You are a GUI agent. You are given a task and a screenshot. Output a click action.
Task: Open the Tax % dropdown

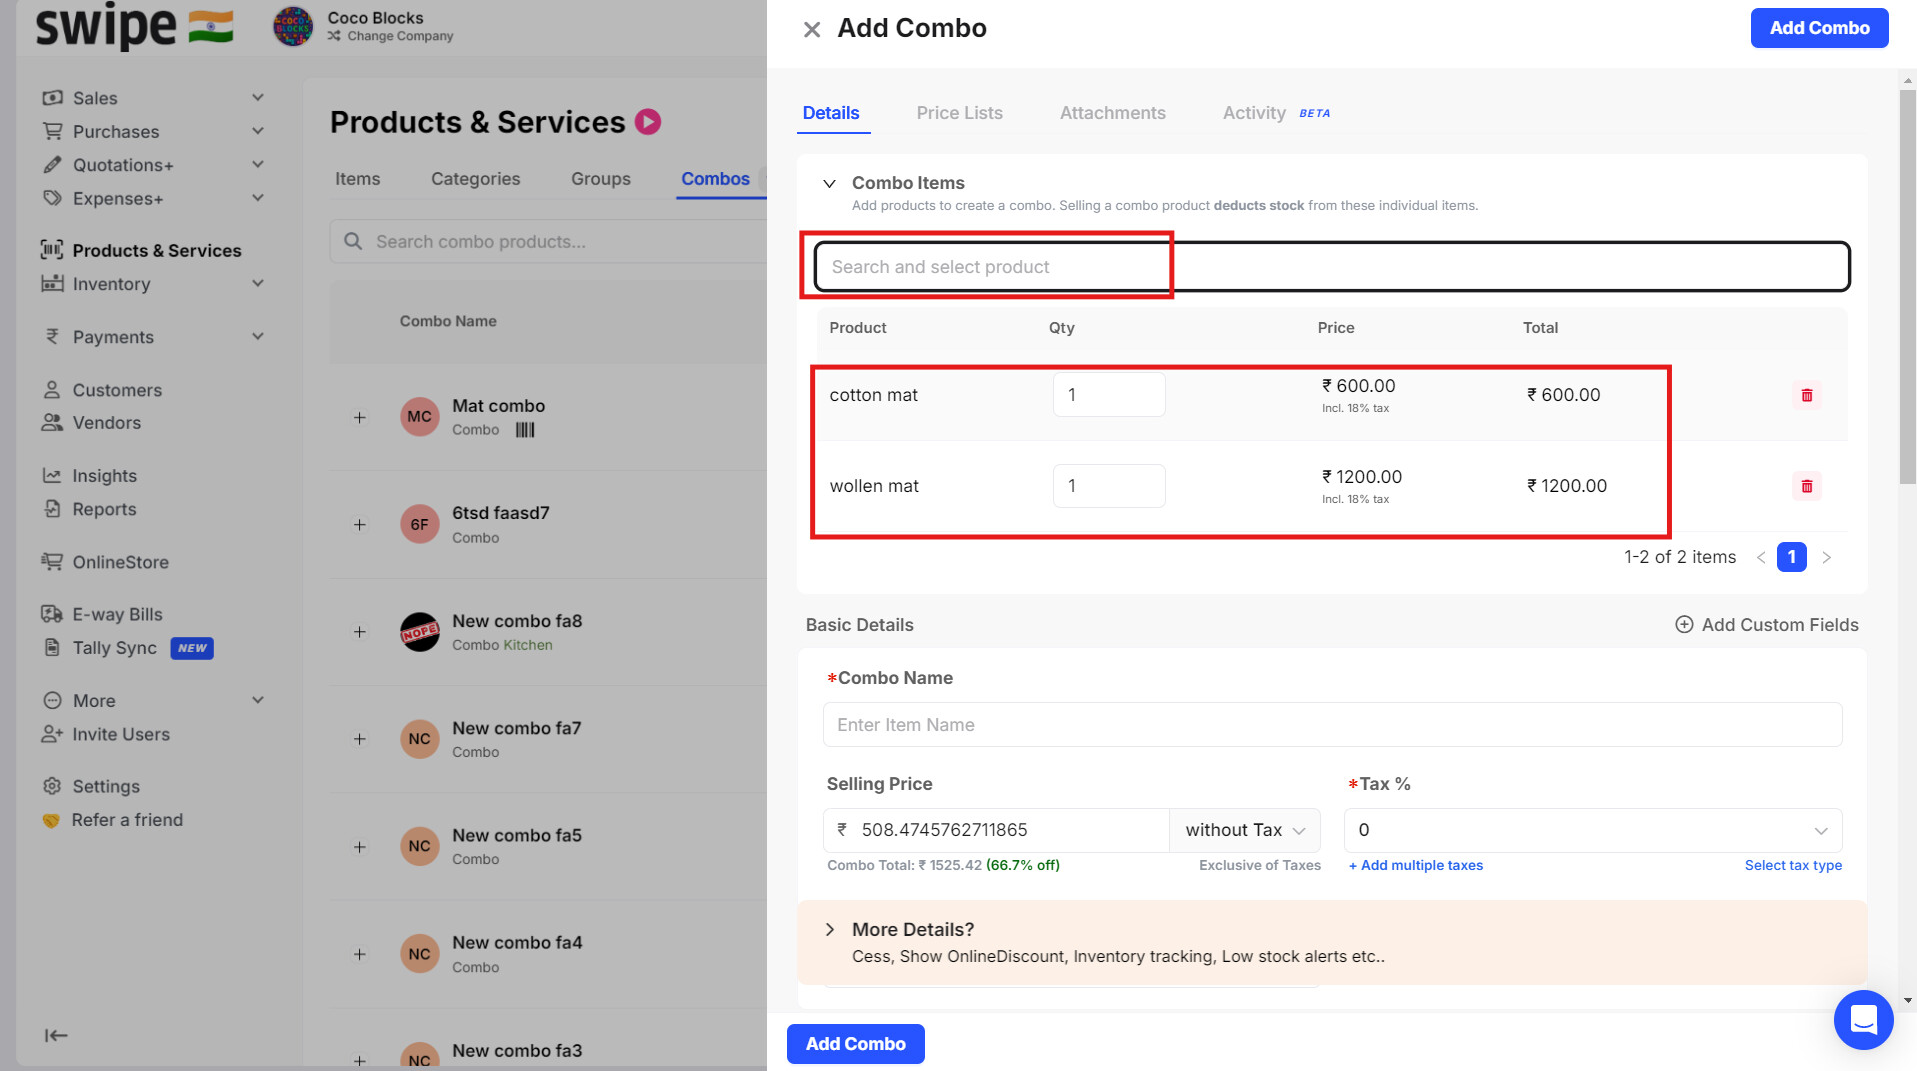point(1592,830)
